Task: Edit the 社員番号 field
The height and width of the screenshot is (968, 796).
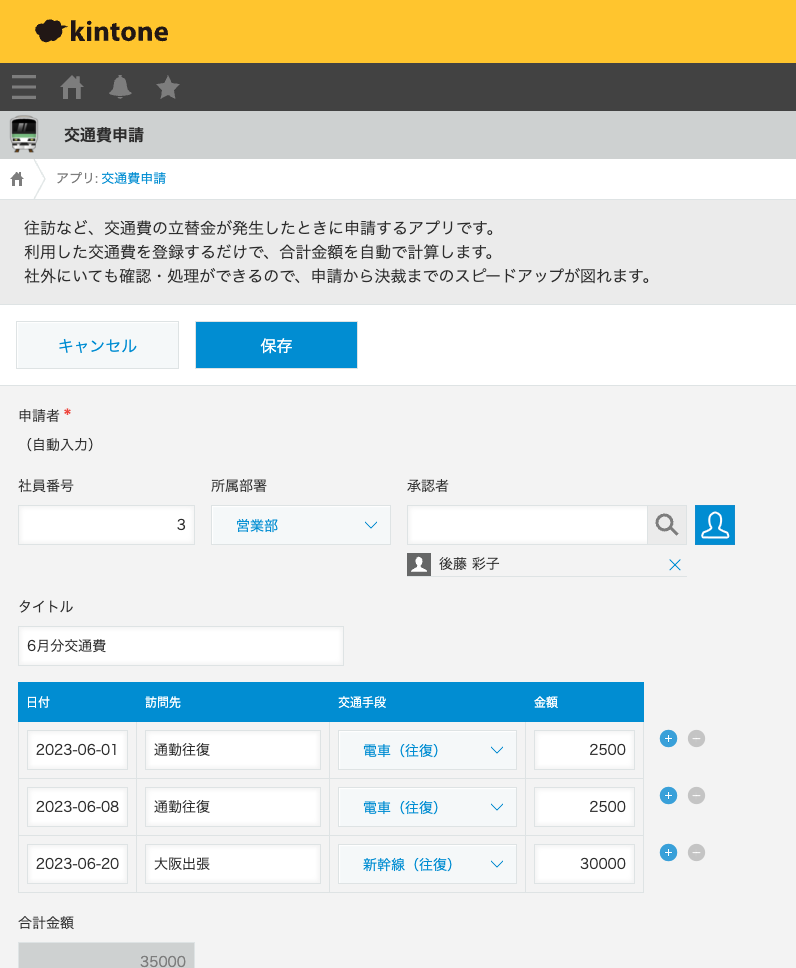Action: [x=106, y=525]
